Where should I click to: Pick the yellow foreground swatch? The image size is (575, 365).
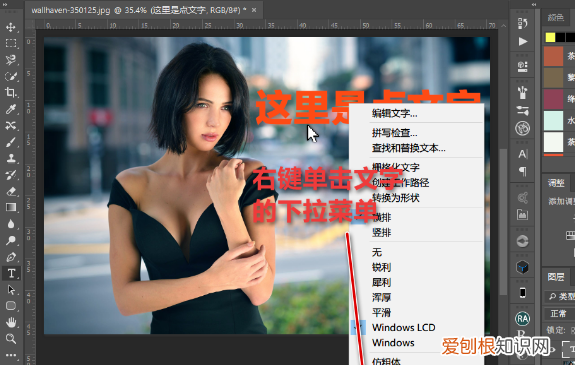click(550, 37)
